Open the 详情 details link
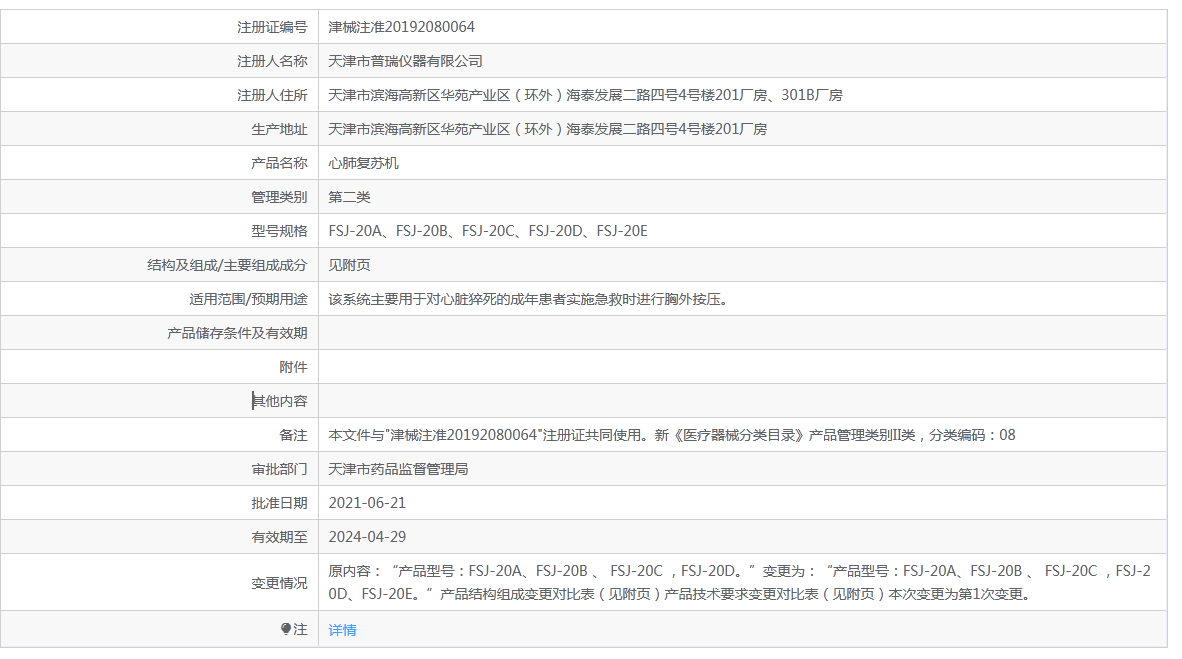 pos(342,630)
